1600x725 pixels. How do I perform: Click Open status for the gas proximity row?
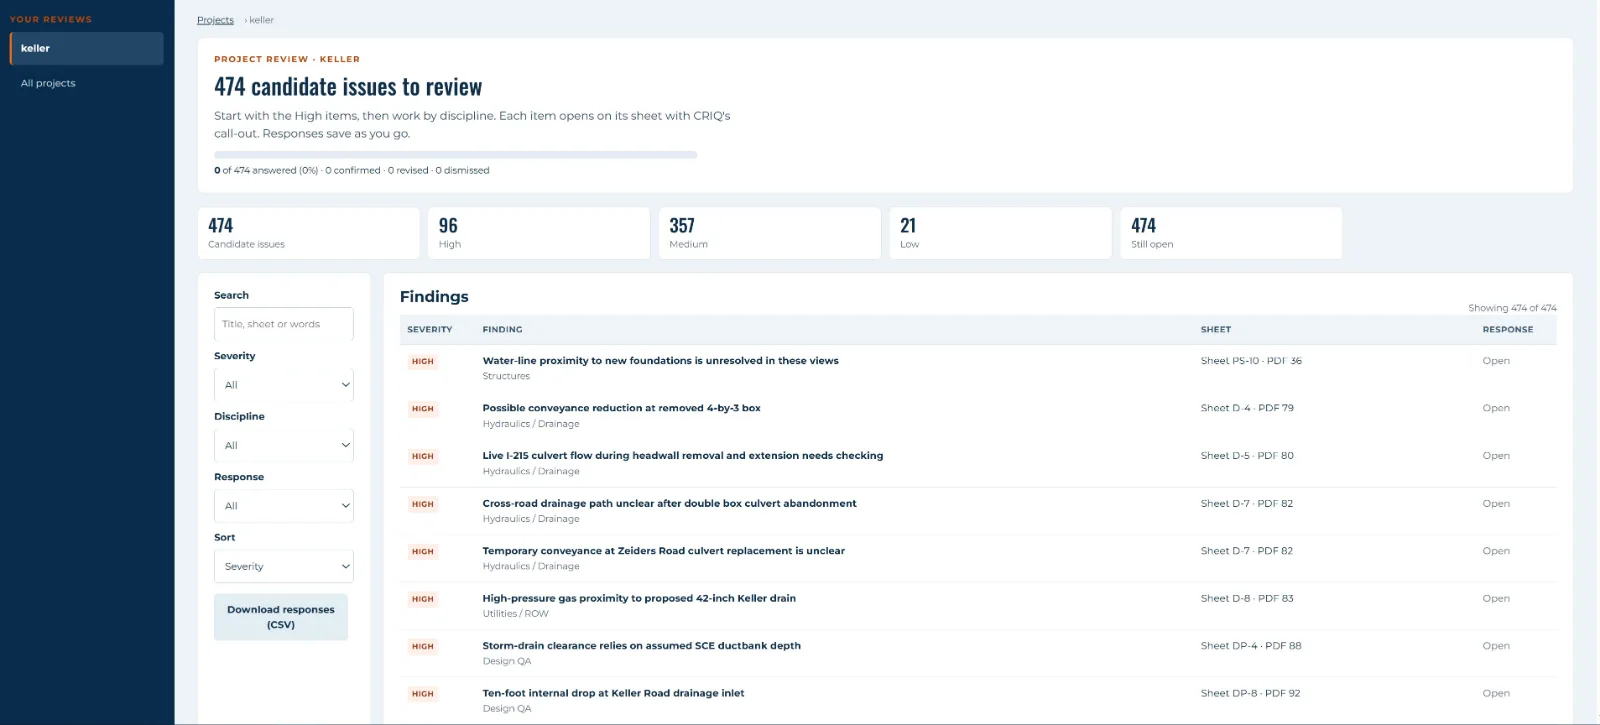[1496, 599]
